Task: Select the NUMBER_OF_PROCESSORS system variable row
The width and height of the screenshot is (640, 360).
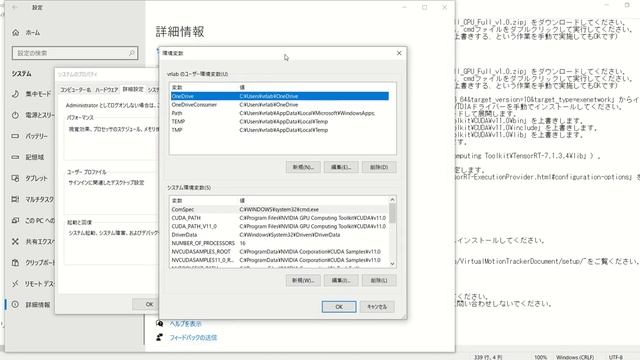Action: click(280, 243)
